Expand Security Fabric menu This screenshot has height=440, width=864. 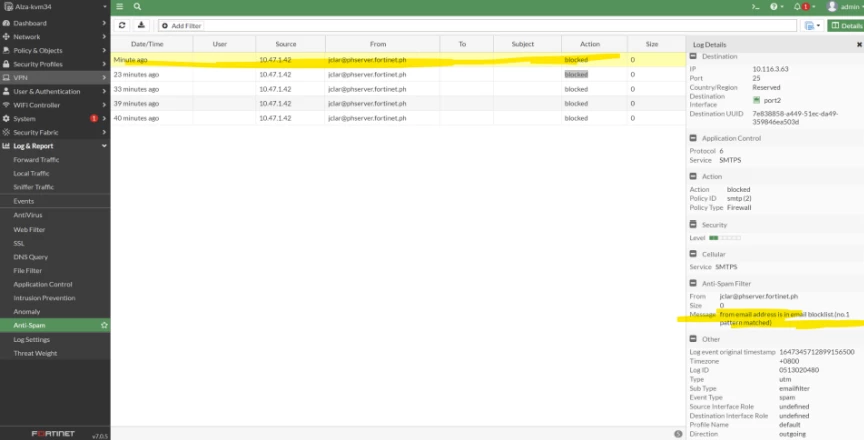pos(55,132)
